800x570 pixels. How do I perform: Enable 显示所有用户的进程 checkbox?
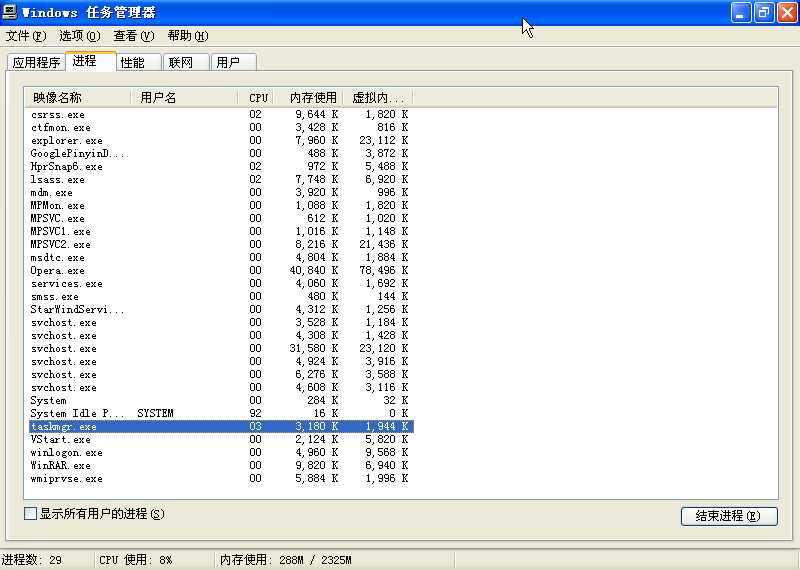[x=31, y=514]
